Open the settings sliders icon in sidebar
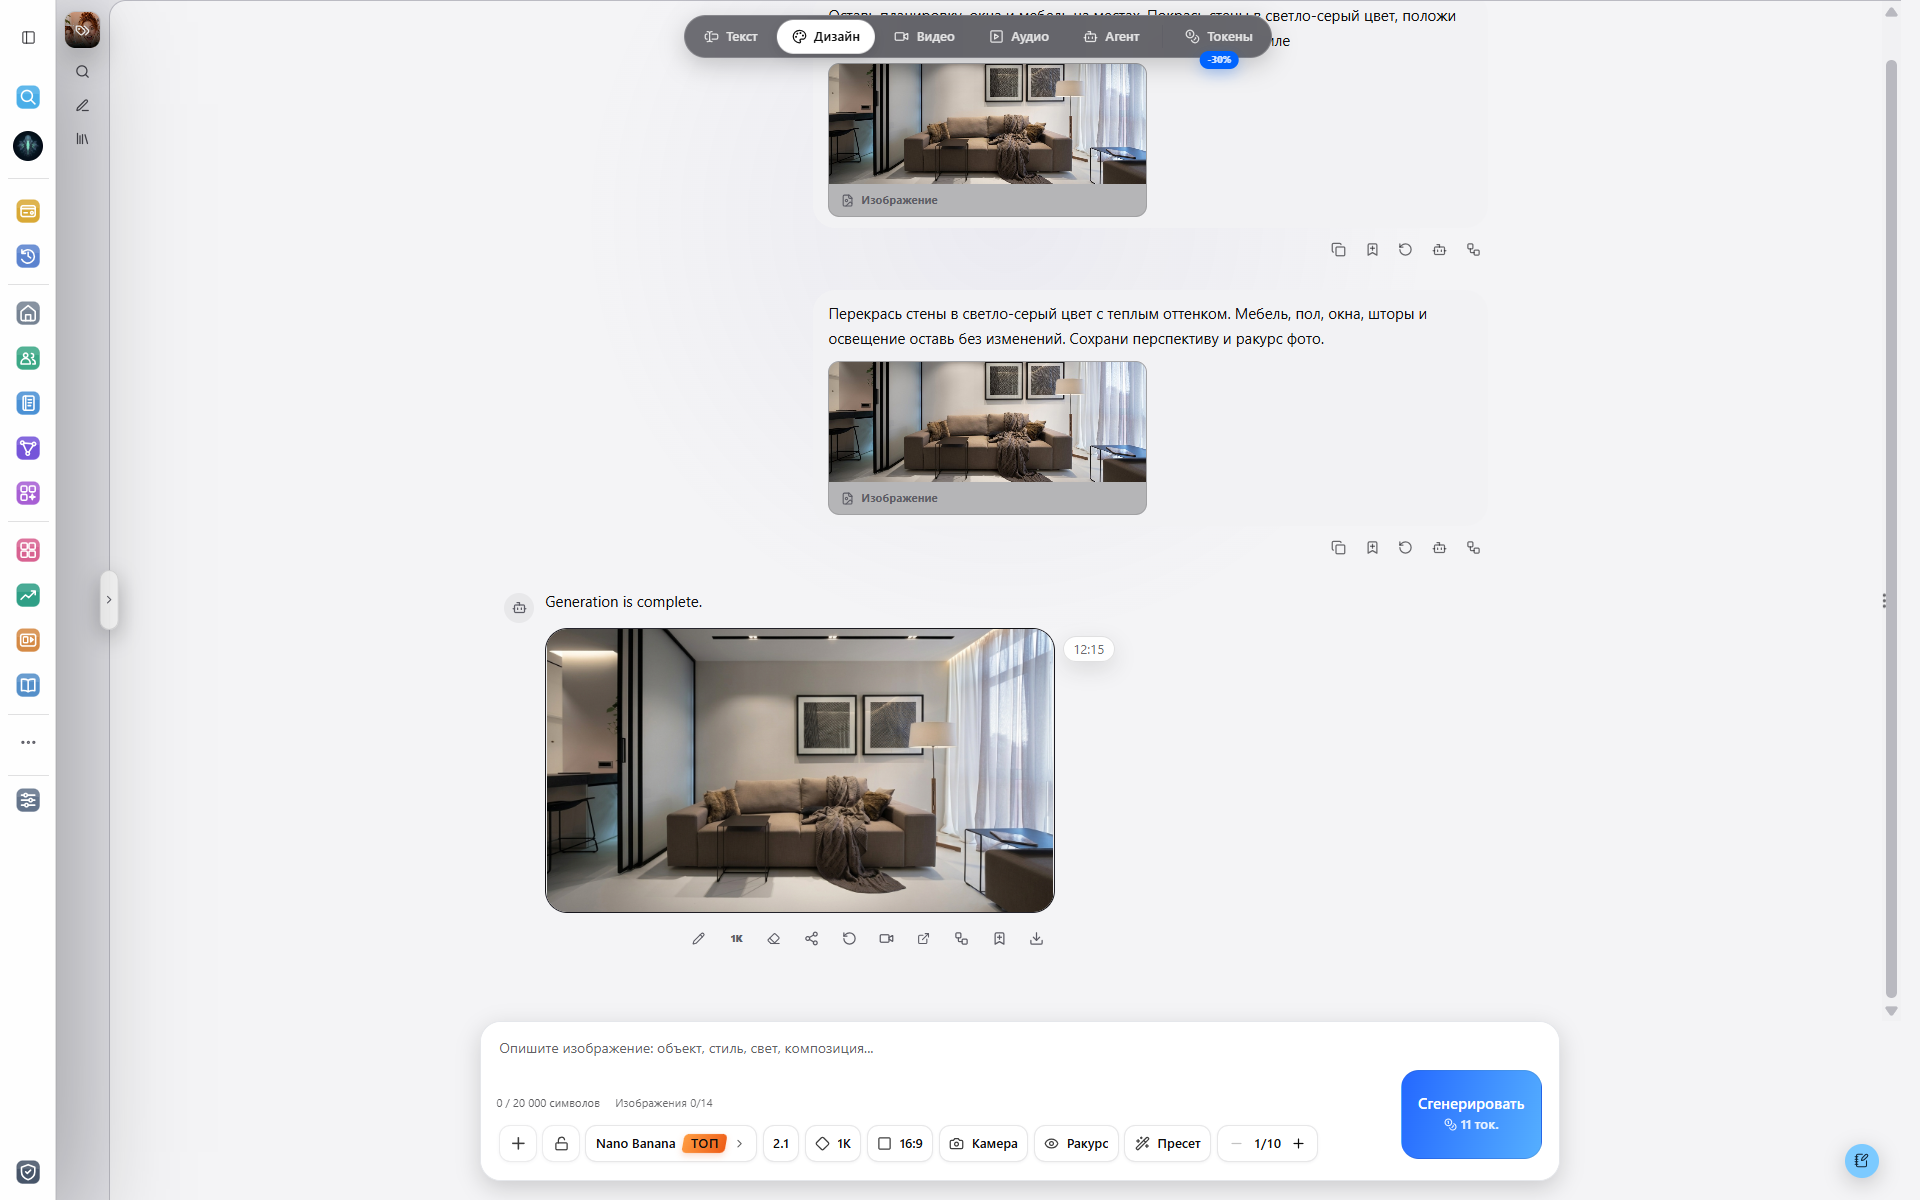The image size is (1920, 1200). [28, 800]
